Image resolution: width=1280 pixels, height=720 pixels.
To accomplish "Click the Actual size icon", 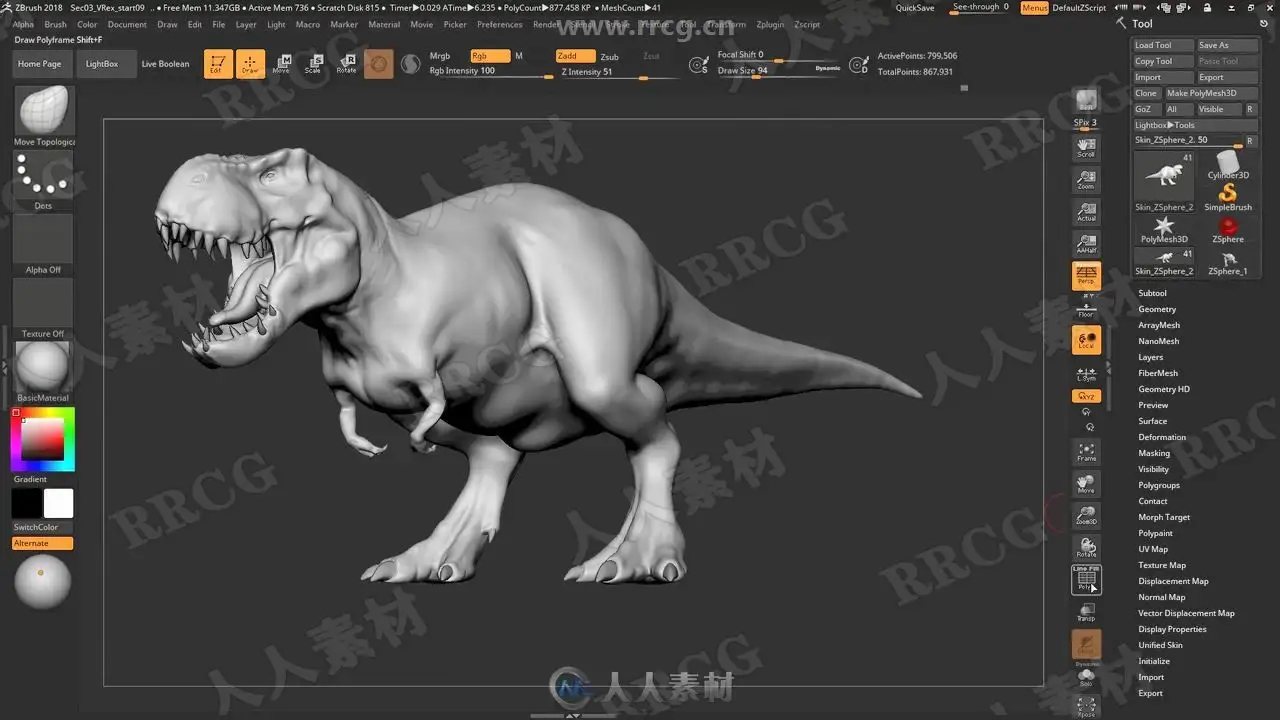I will click(1086, 212).
